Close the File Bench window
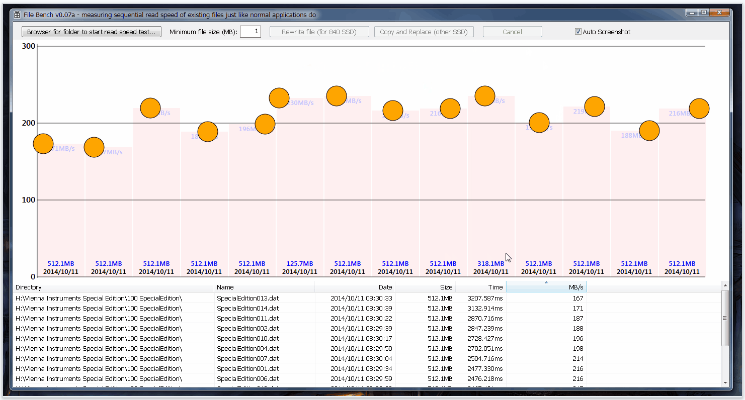The height and width of the screenshot is (400, 745). point(720,13)
